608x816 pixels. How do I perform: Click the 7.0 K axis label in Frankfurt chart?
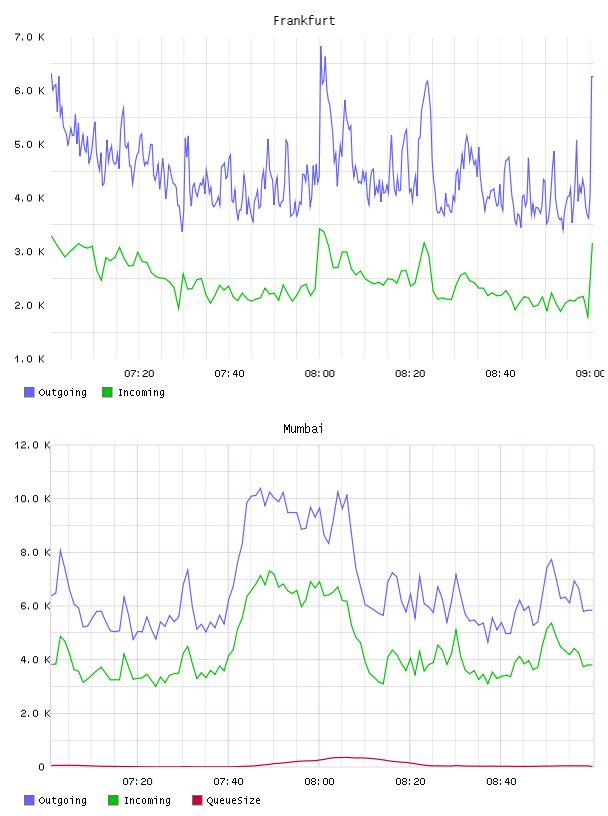[x=29, y=37]
